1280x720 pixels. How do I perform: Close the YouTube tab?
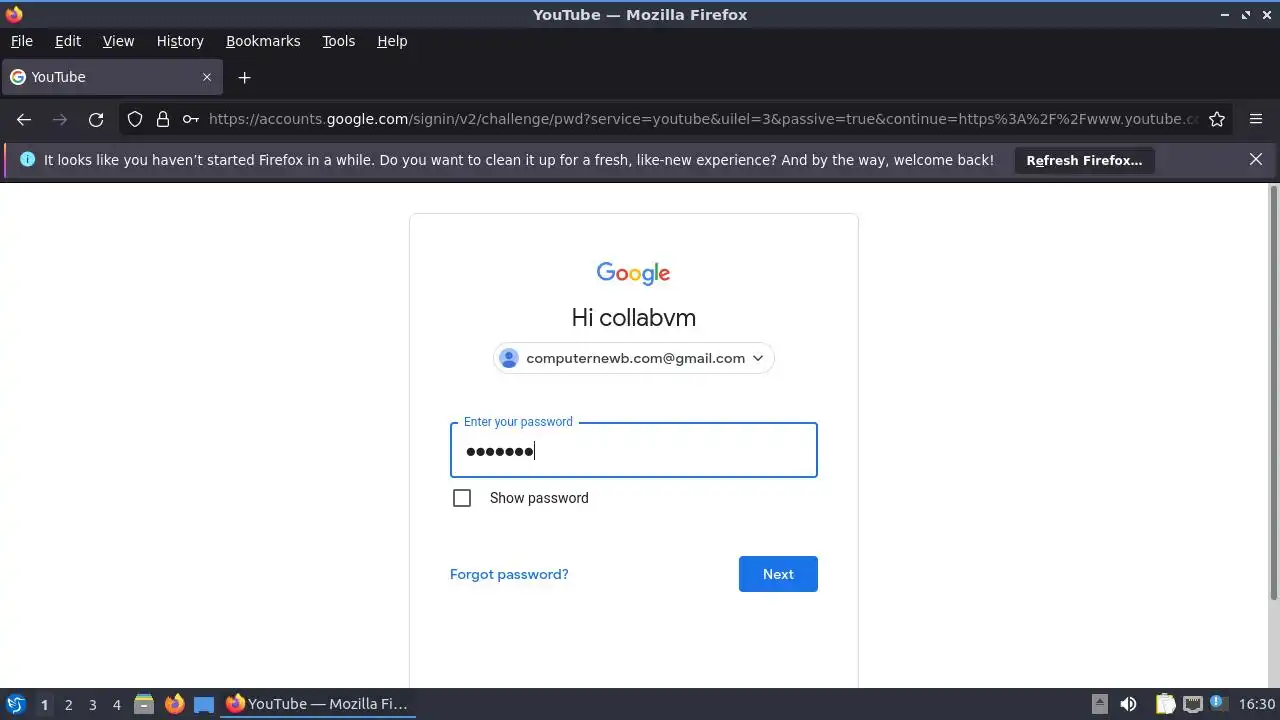coord(207,77)
